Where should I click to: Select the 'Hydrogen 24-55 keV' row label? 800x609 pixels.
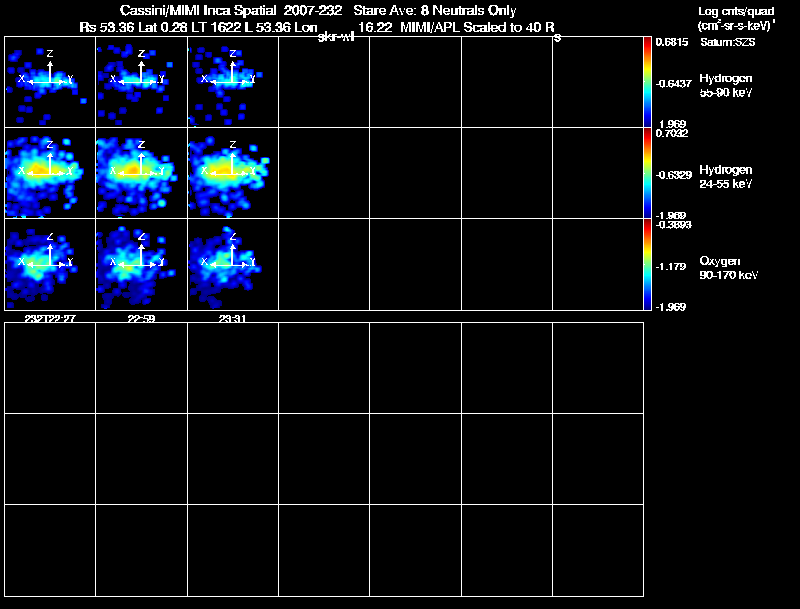(726, 176)
